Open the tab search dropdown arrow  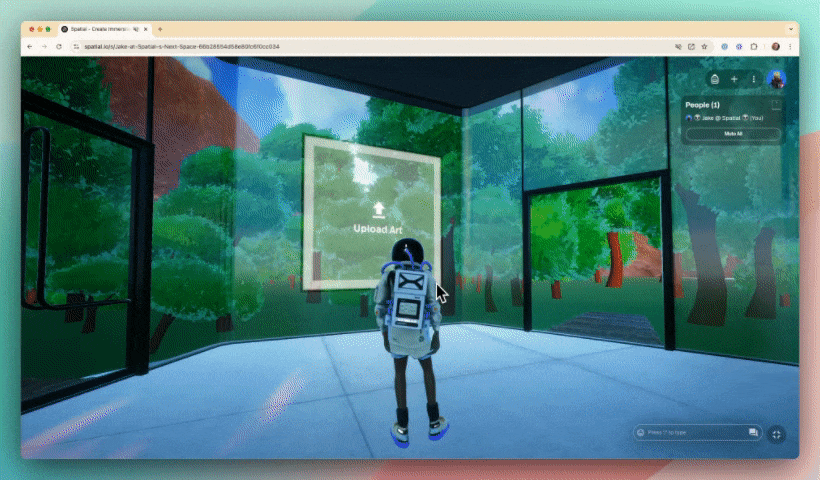pyautogui.click(x=791, y=29)
